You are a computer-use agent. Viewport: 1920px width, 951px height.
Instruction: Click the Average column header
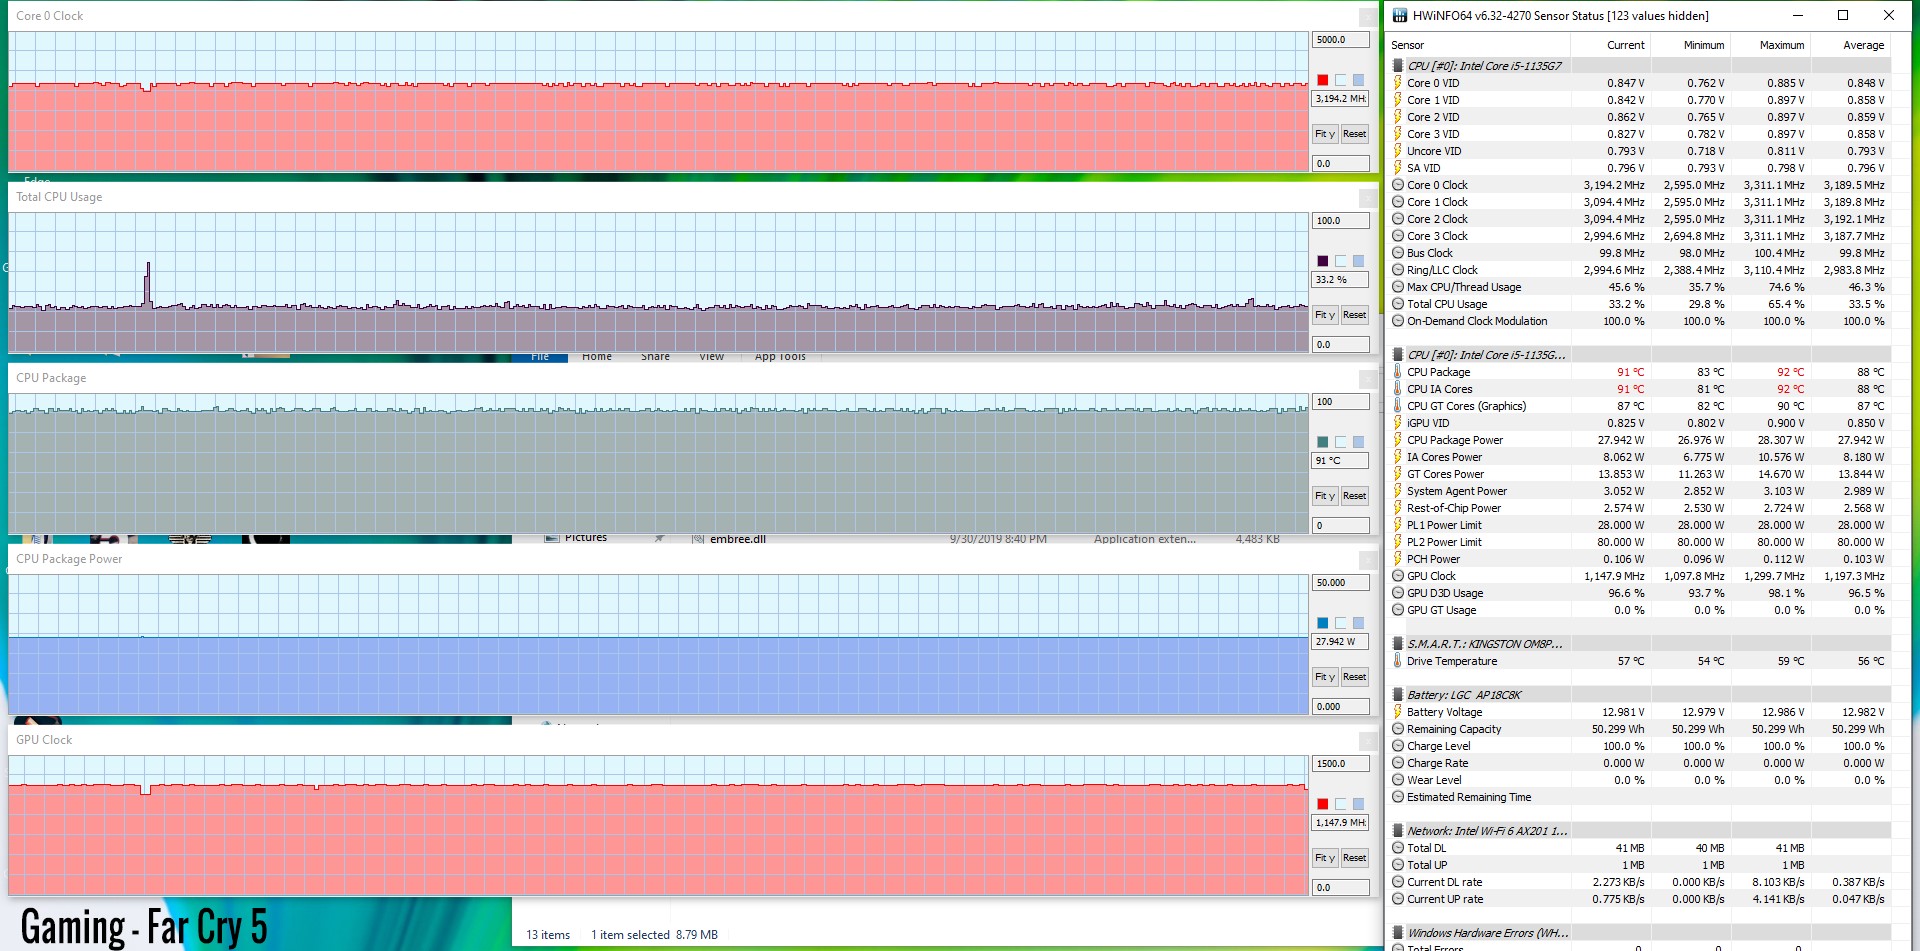[x=1862, y=45]
